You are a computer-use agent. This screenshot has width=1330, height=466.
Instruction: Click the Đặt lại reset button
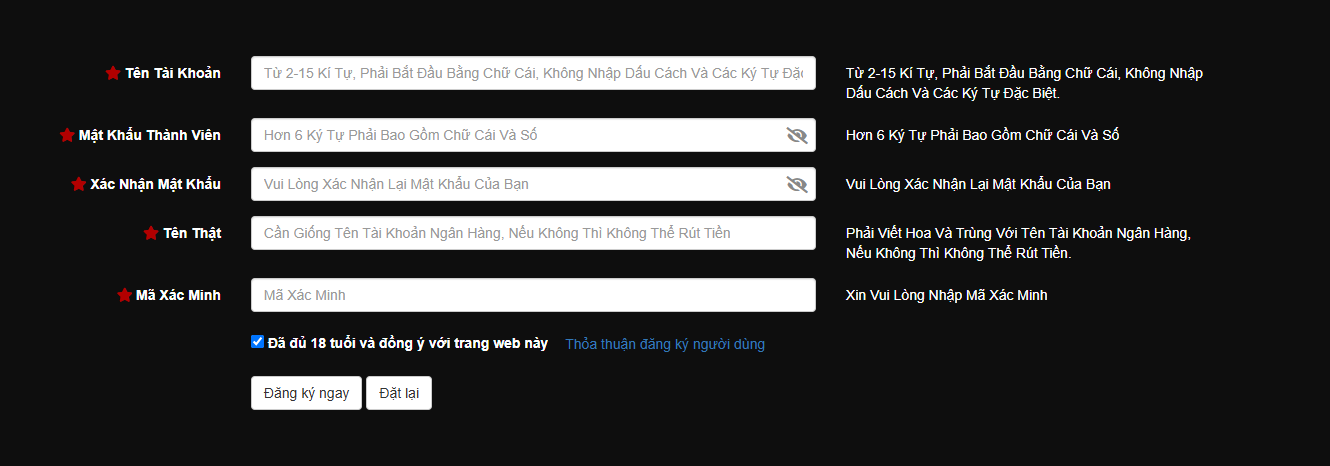pyautogui.click(x=399, y=393)
